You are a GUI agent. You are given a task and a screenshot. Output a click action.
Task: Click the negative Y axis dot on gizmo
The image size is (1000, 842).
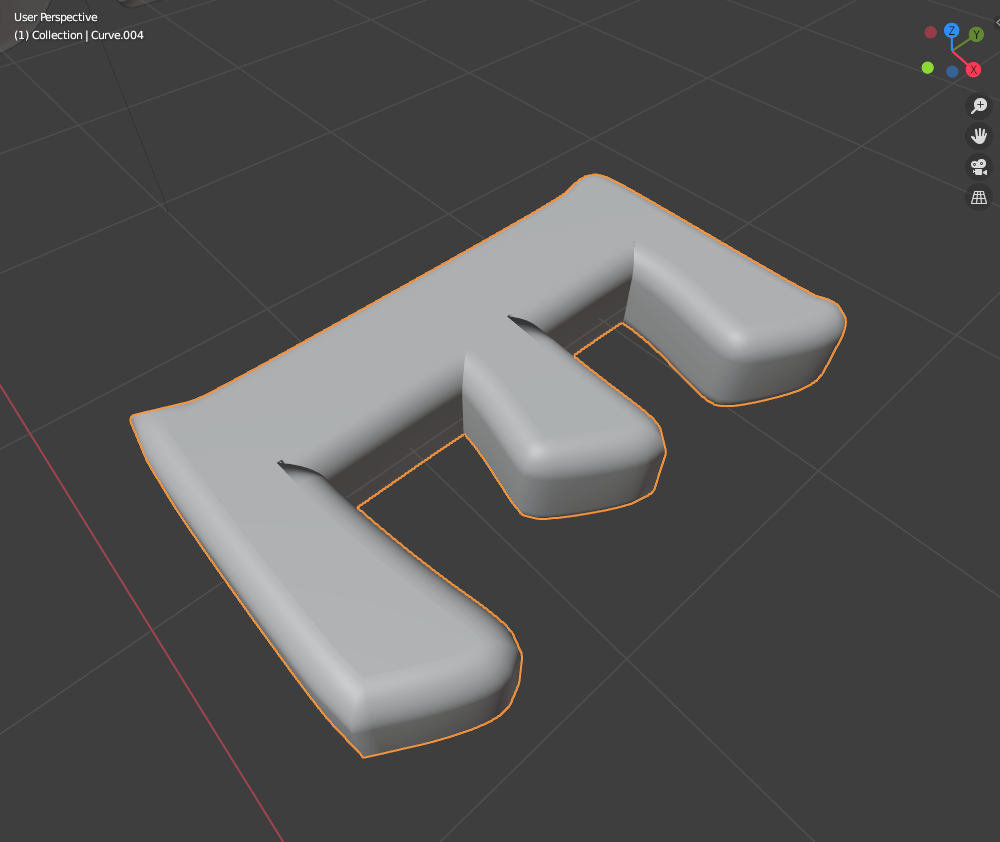click(x=927, y=68)
